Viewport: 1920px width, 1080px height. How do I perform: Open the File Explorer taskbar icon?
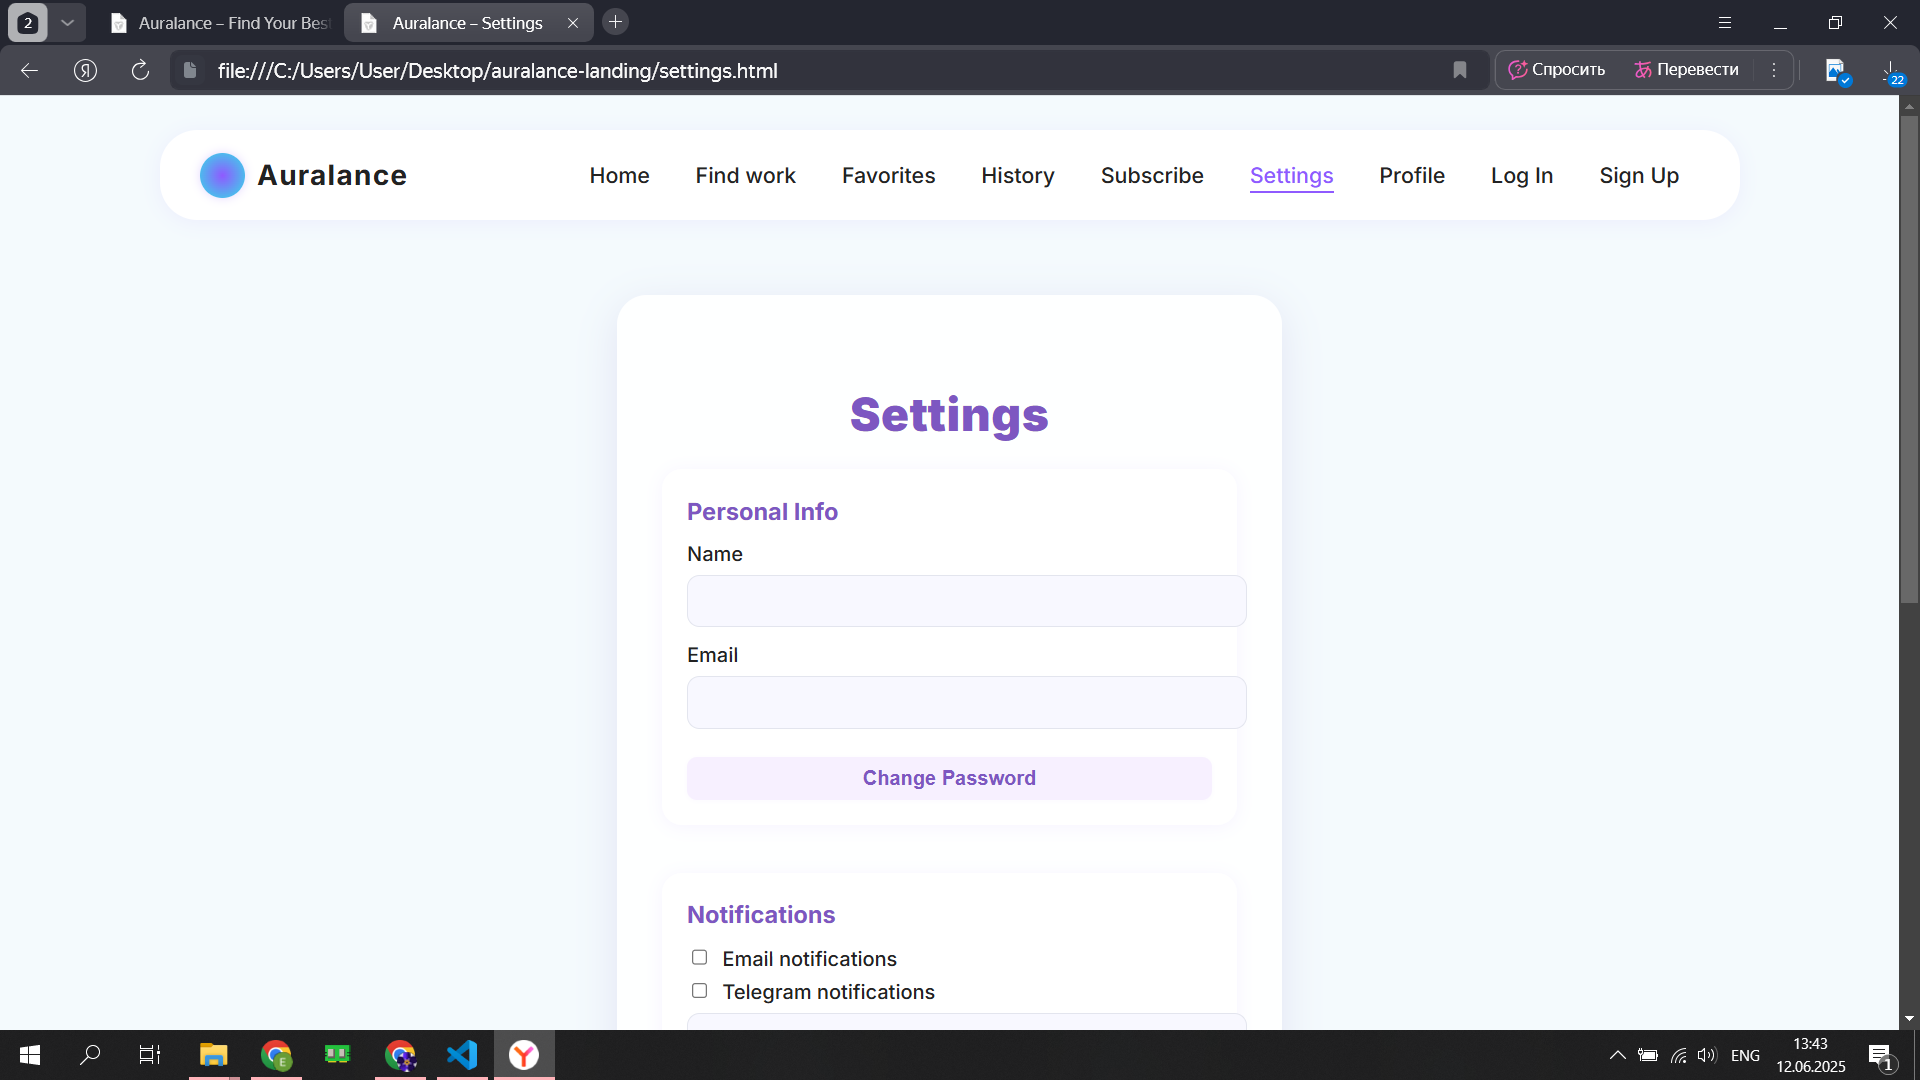[213, 1055]
